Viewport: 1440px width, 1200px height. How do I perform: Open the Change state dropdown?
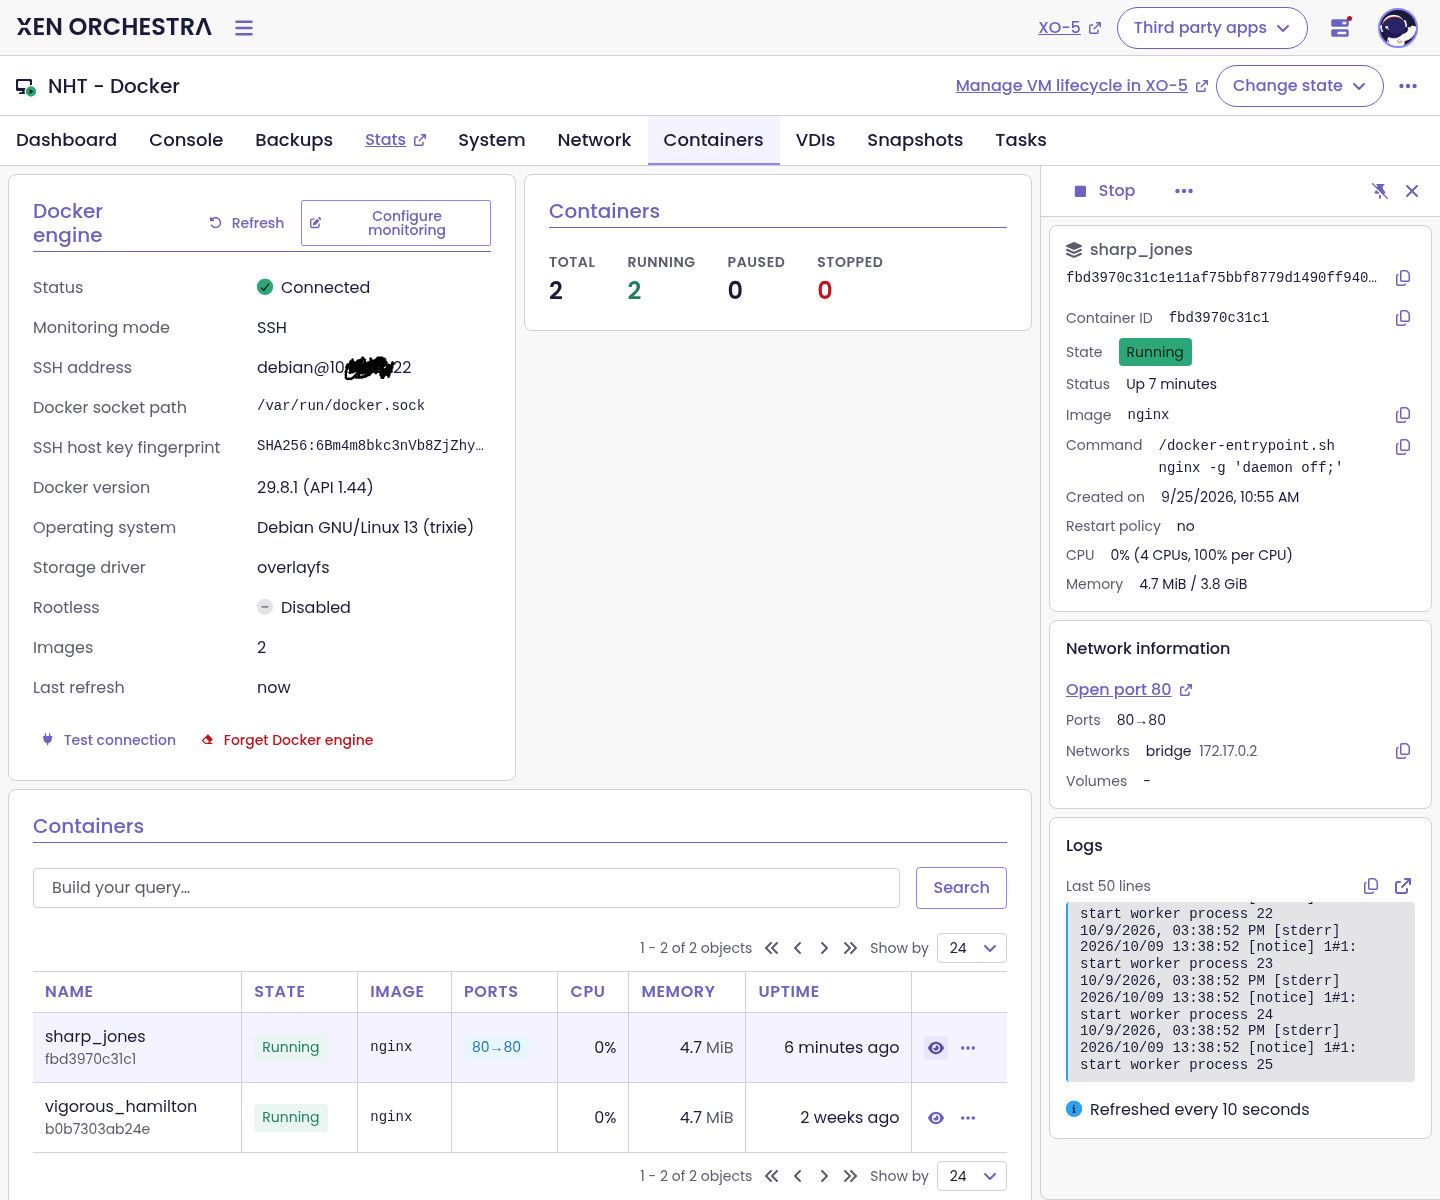(1300, 86)
